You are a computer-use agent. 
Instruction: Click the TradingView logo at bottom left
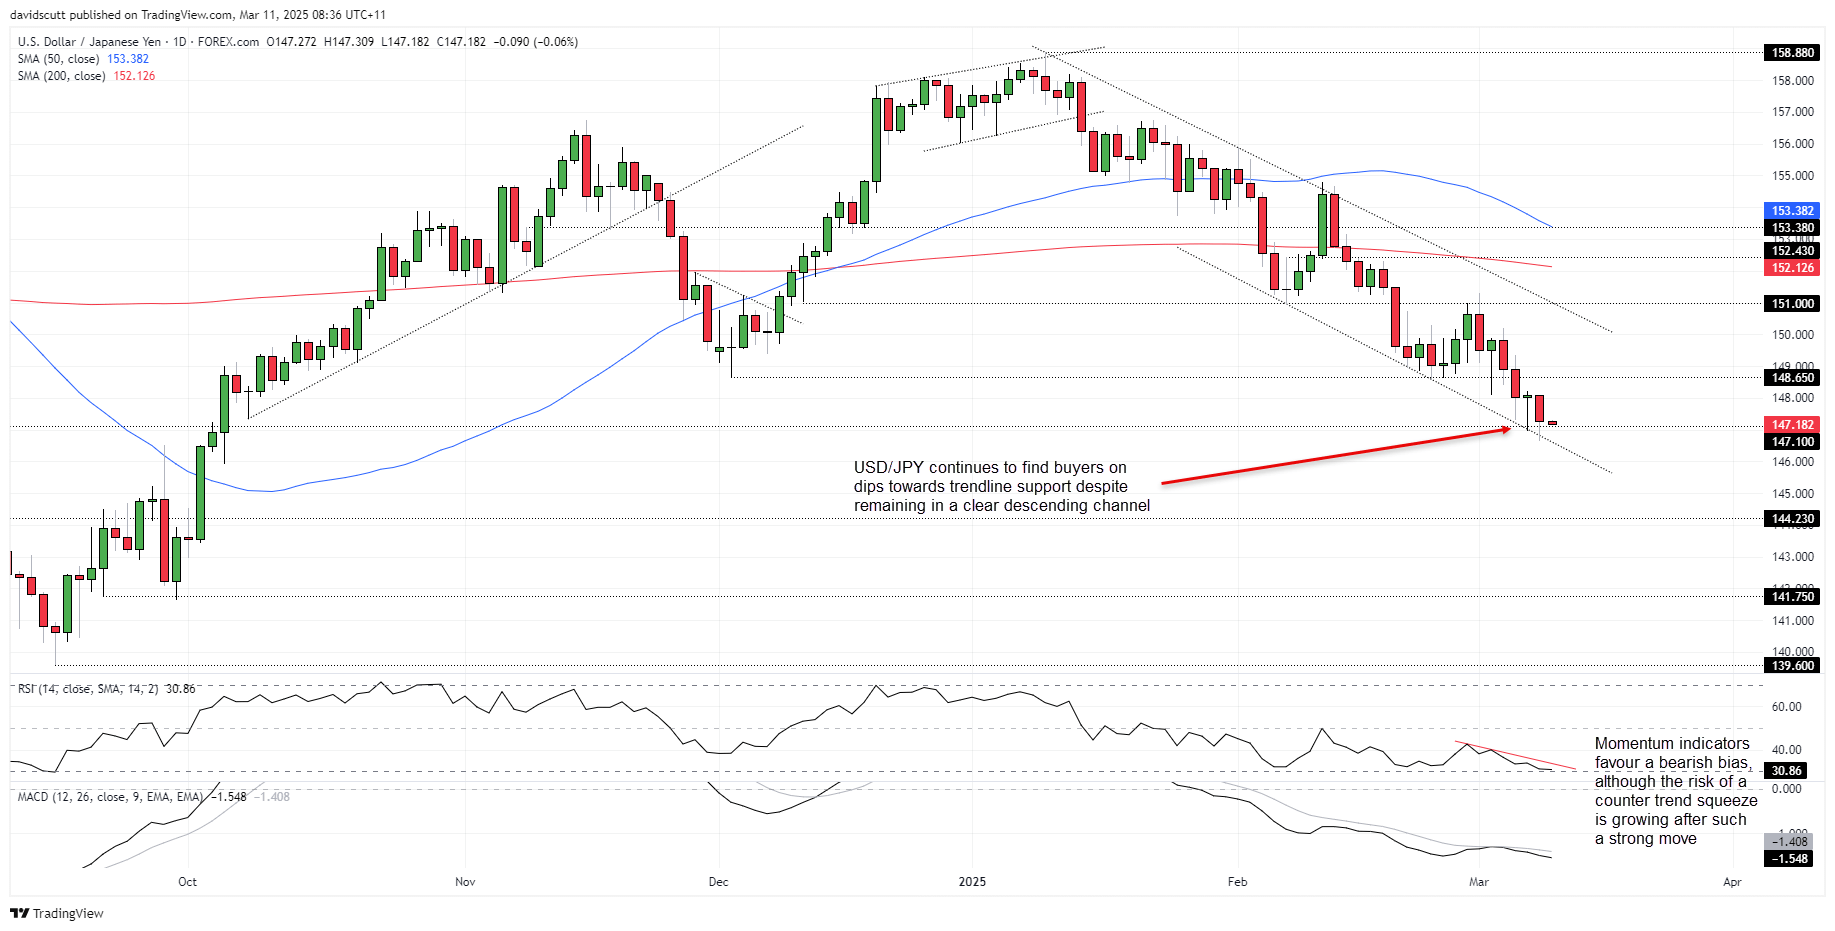pyautogui.click(x=57, y=913)
